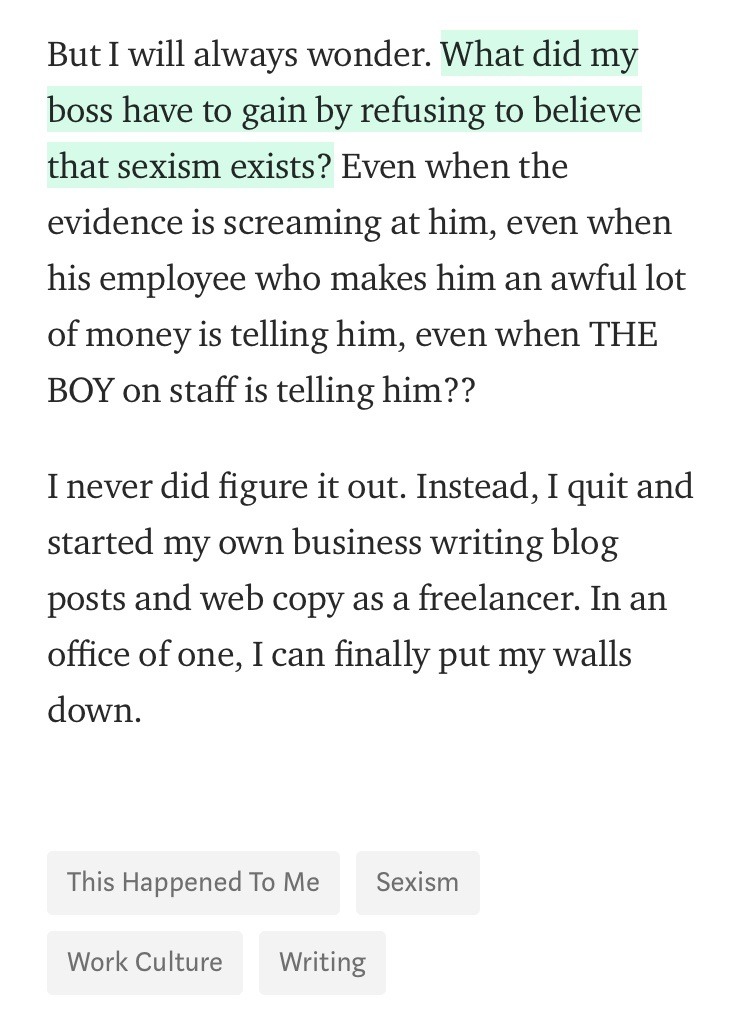748x1009 pixels.
Task: Tap the text "BOY on staff is telling him??"
Action: coord(261,390)
